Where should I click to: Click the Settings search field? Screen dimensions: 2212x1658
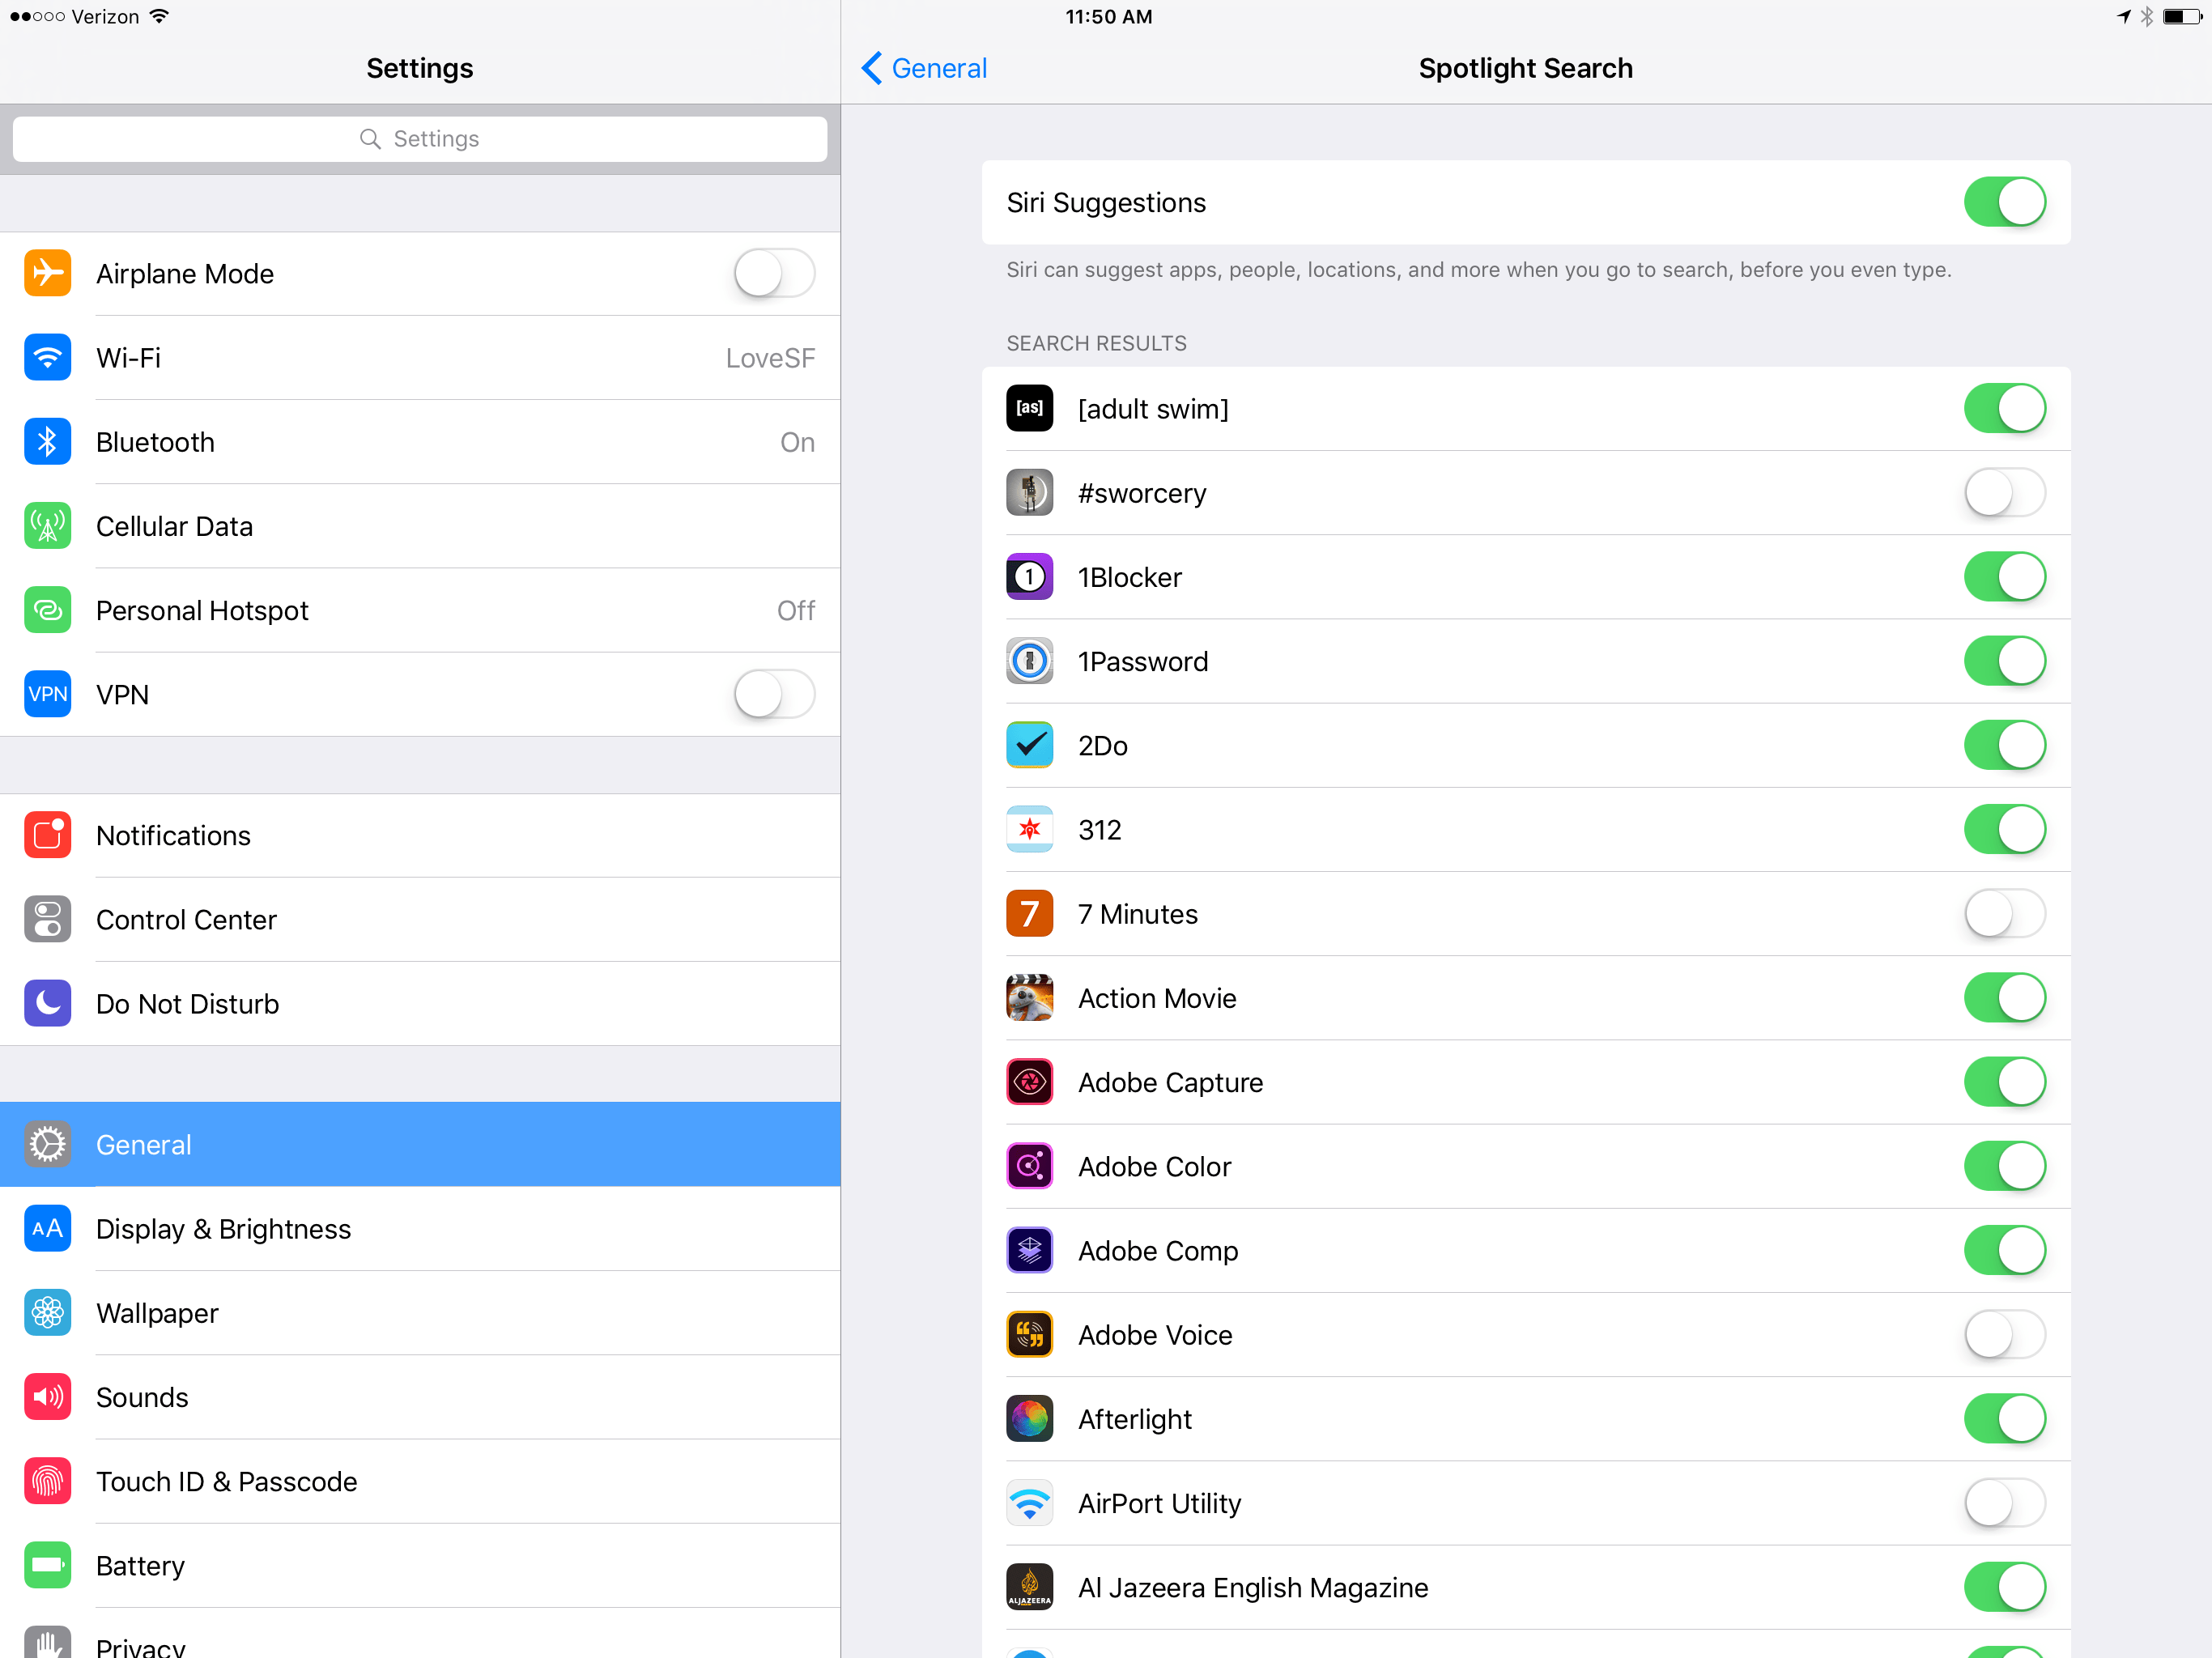pos(420,138)
